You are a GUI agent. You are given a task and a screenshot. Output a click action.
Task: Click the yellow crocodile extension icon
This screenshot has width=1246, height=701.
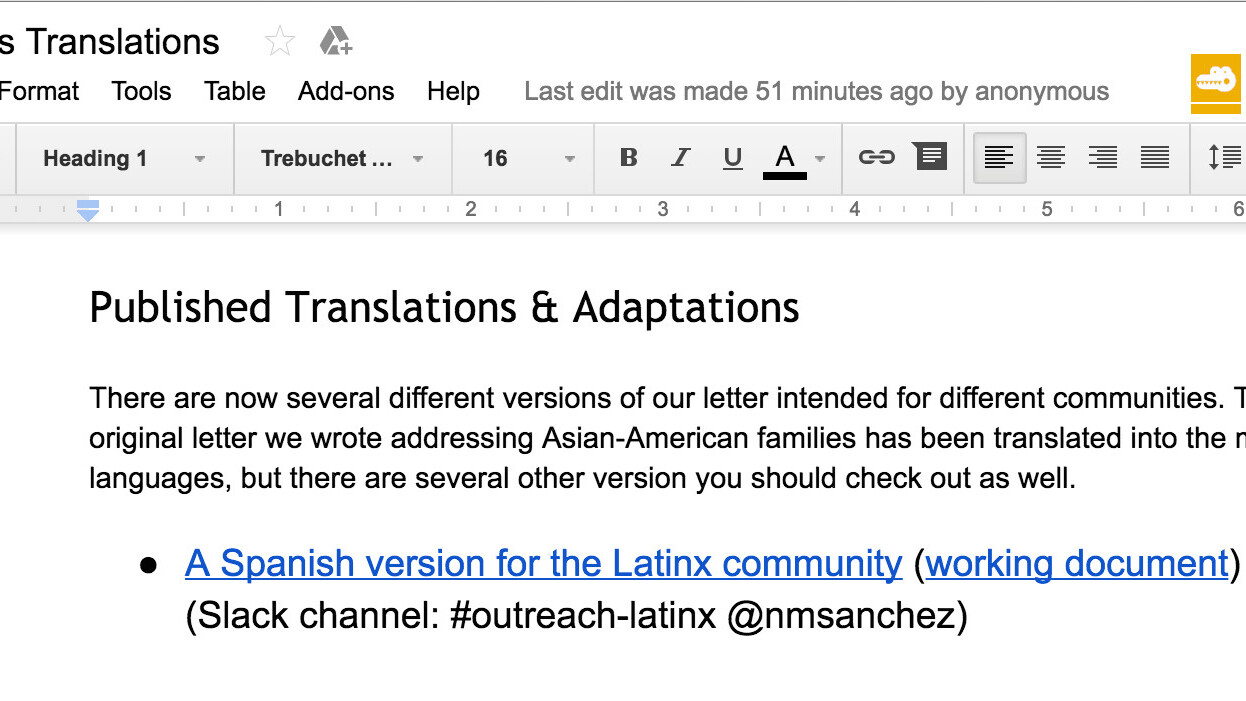tap(1215, 84)
